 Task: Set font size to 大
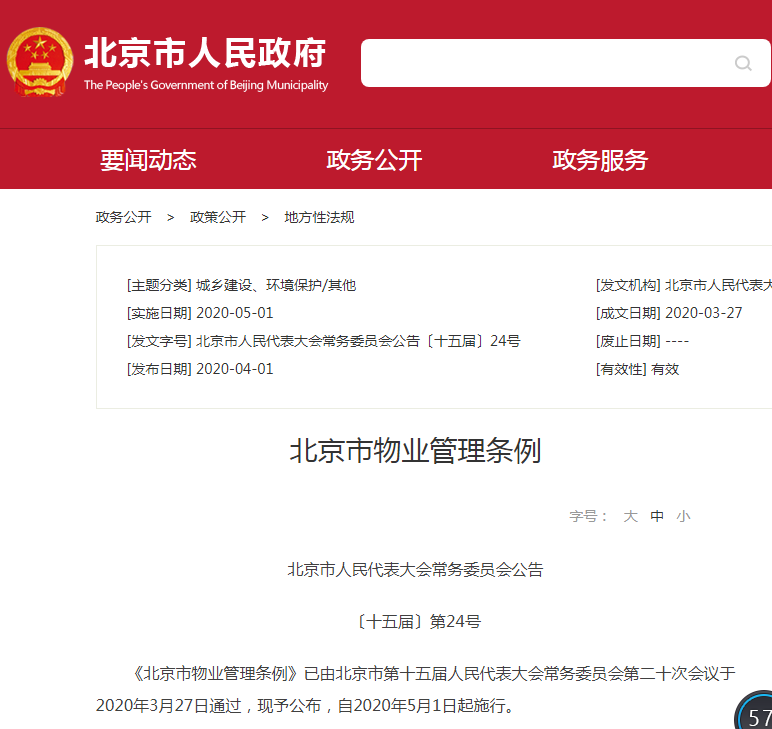630,516
